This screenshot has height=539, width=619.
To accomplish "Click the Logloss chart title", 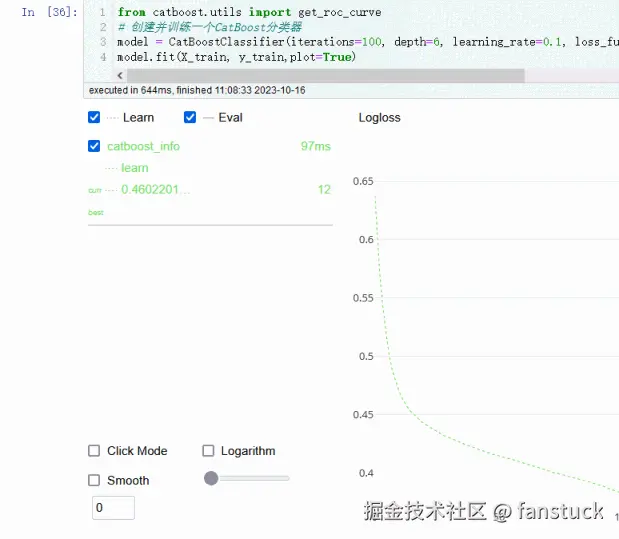I will (x=379, y=118).
